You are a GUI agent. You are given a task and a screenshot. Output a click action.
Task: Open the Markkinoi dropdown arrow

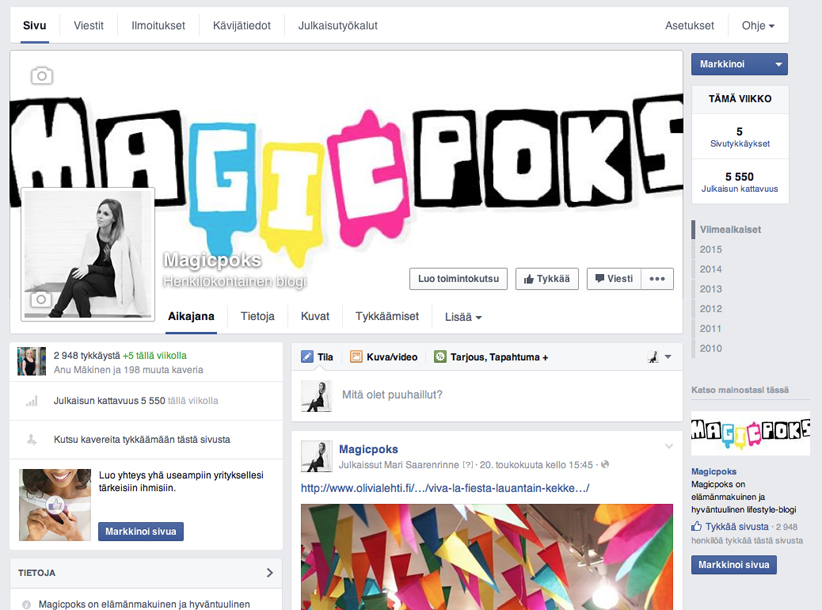point(778,64)
